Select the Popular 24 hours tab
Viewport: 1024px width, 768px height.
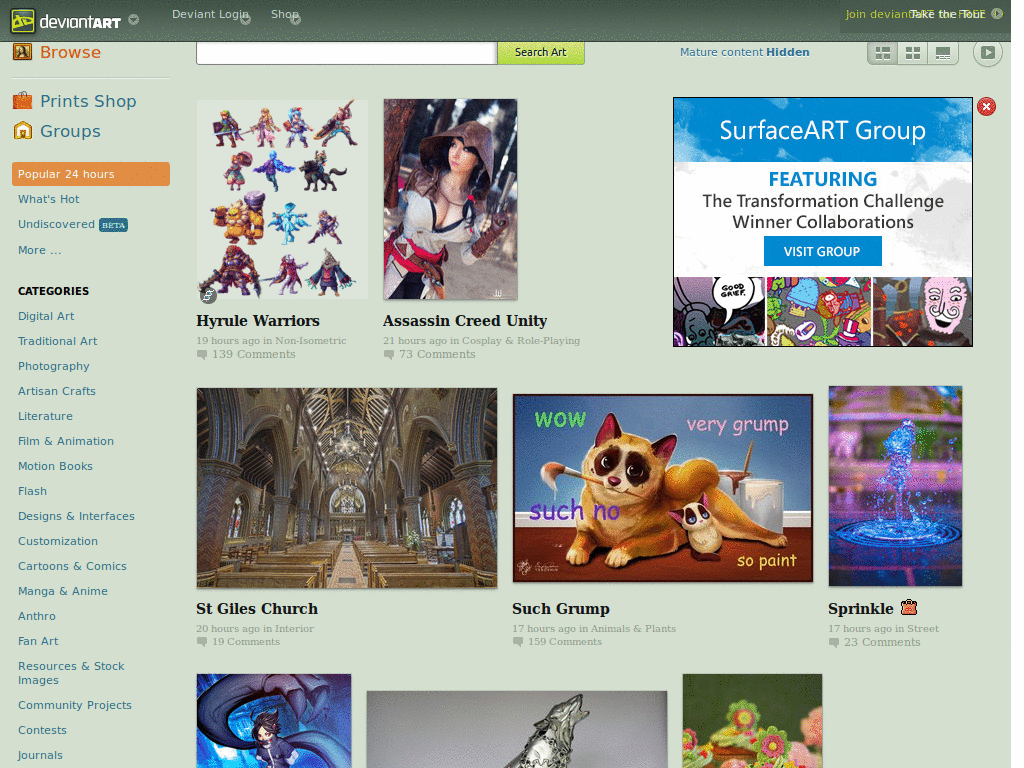[91, 174]
